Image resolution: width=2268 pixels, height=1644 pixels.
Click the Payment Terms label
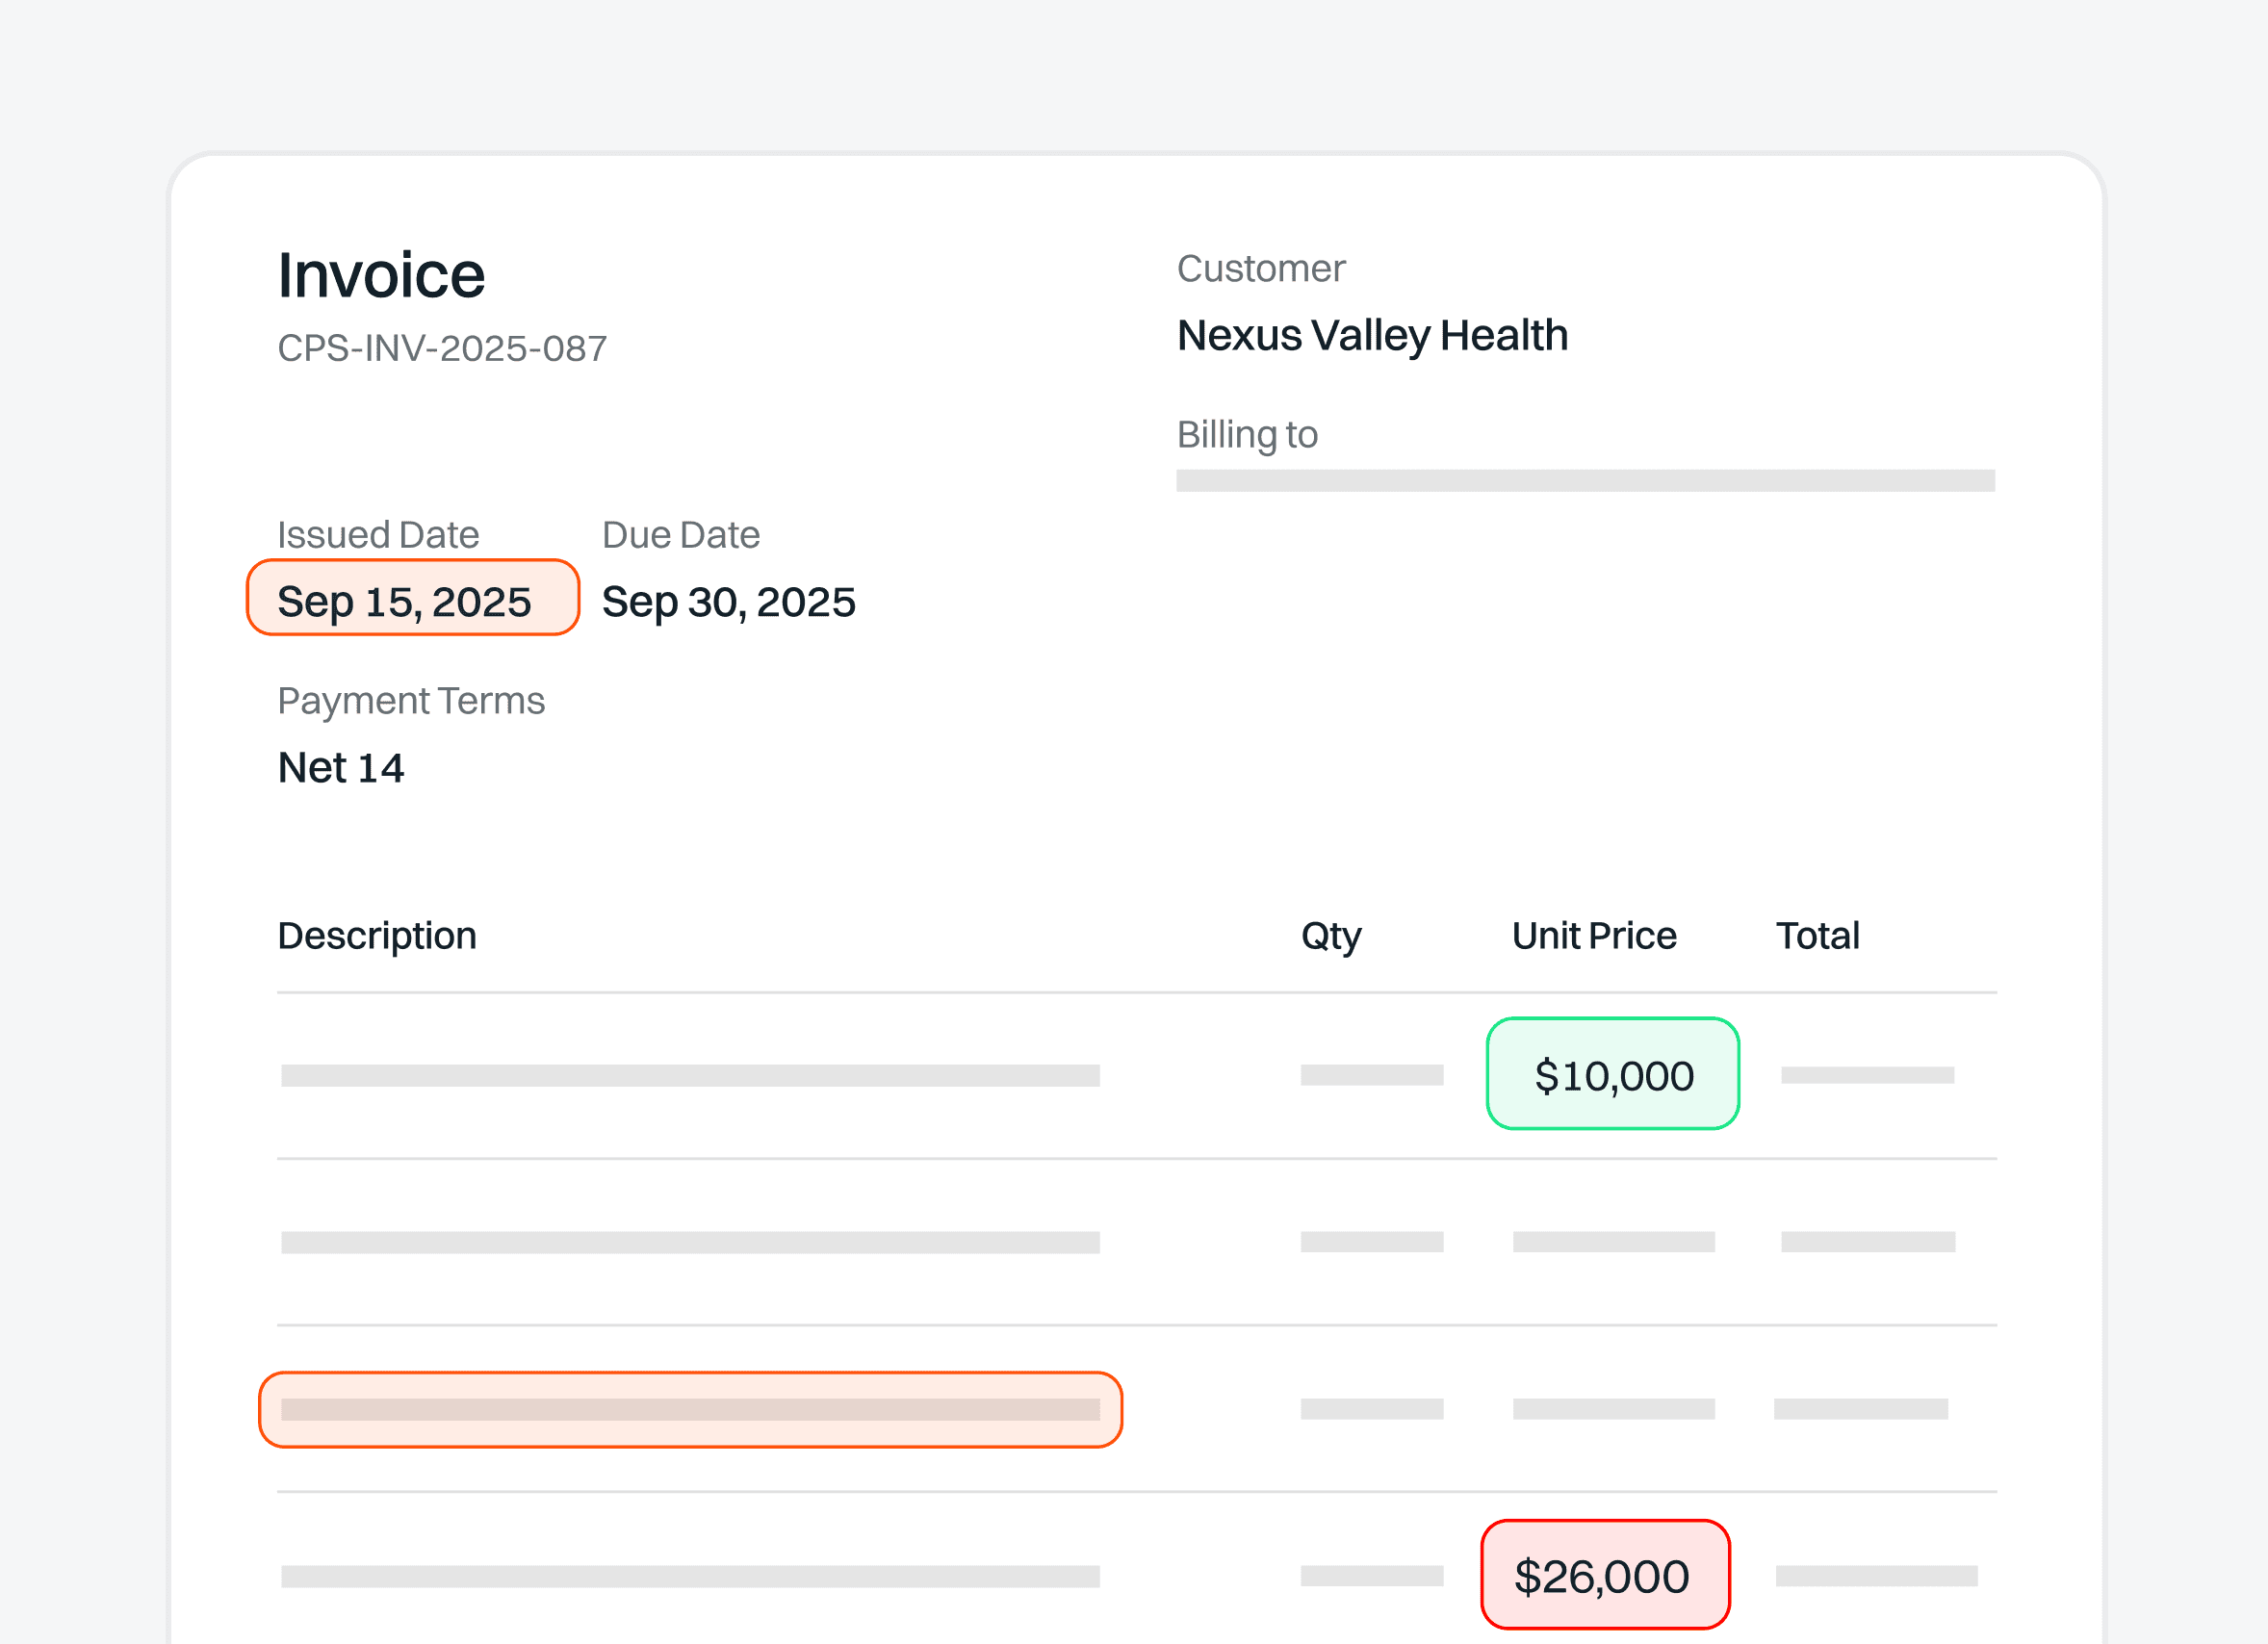point(411,701)
